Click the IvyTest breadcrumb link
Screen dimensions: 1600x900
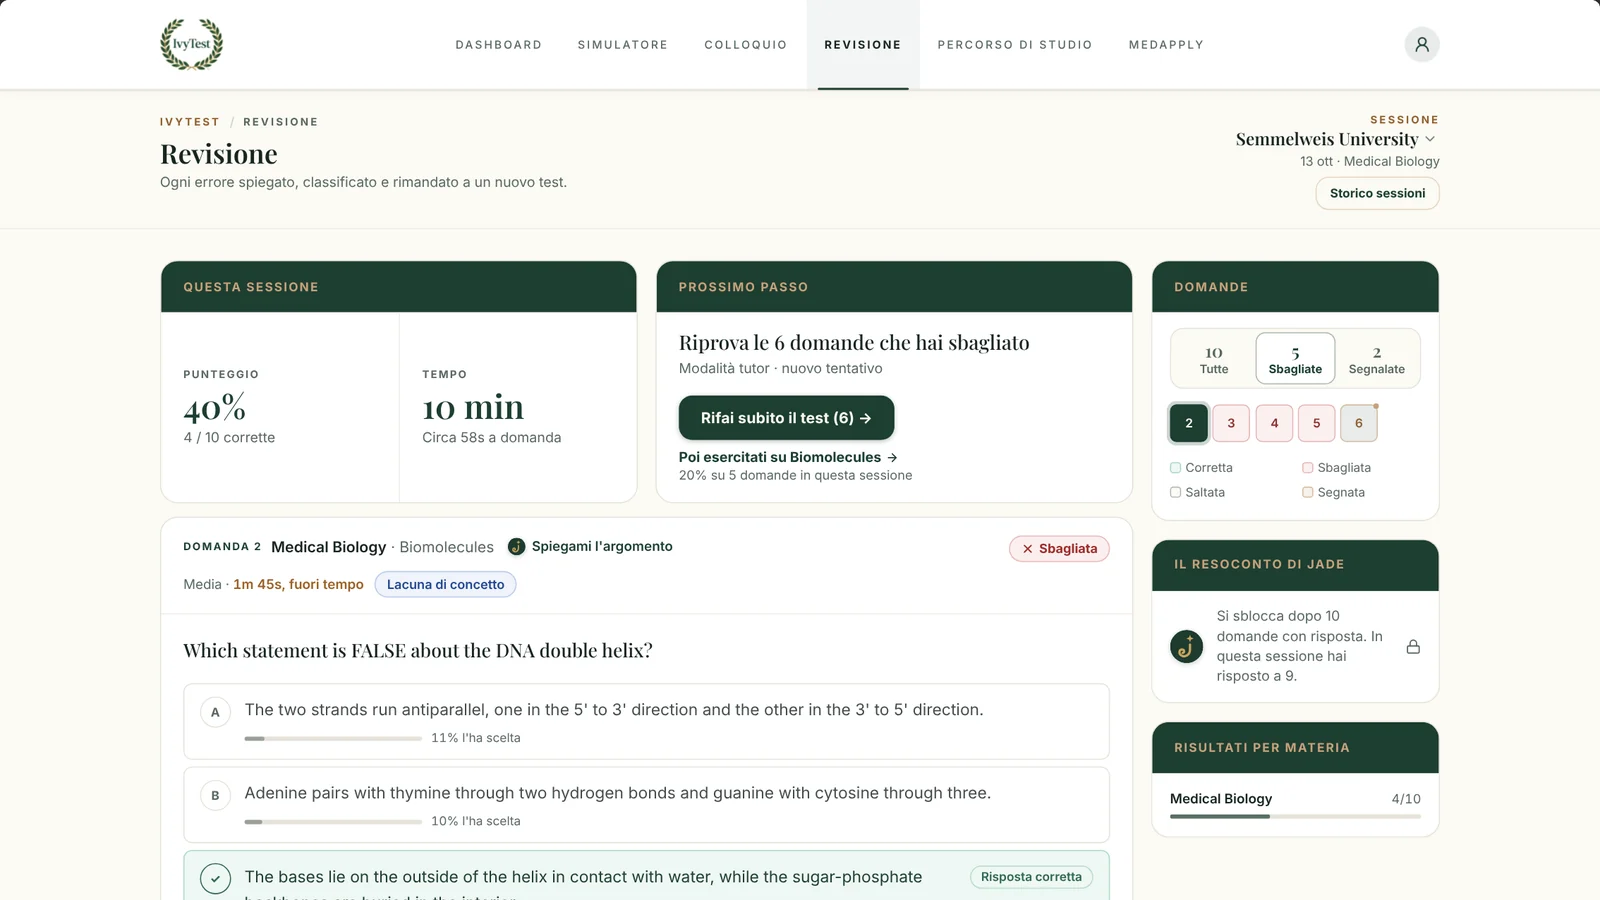tap(190, 122)
